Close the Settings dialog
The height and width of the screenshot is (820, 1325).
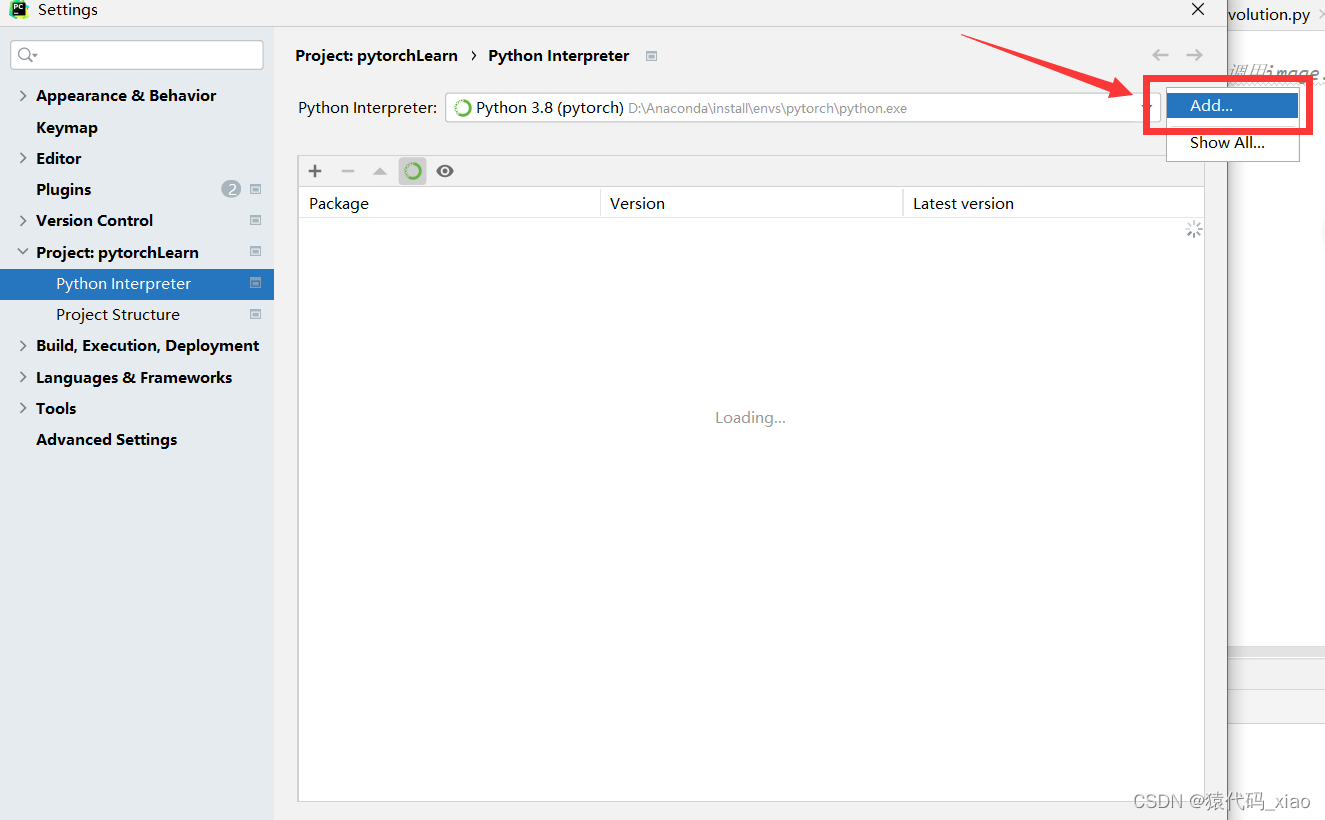[x=1198, y=10]
